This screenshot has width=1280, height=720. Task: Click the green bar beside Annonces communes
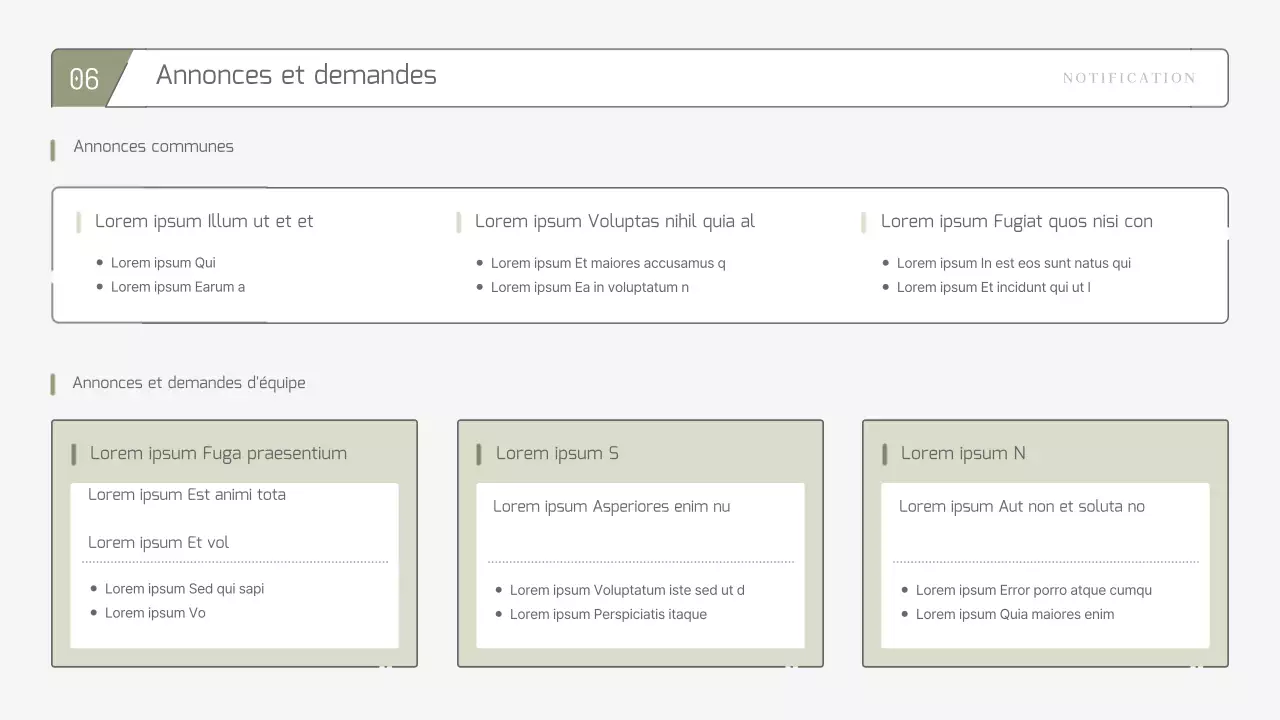coord(54,148)
